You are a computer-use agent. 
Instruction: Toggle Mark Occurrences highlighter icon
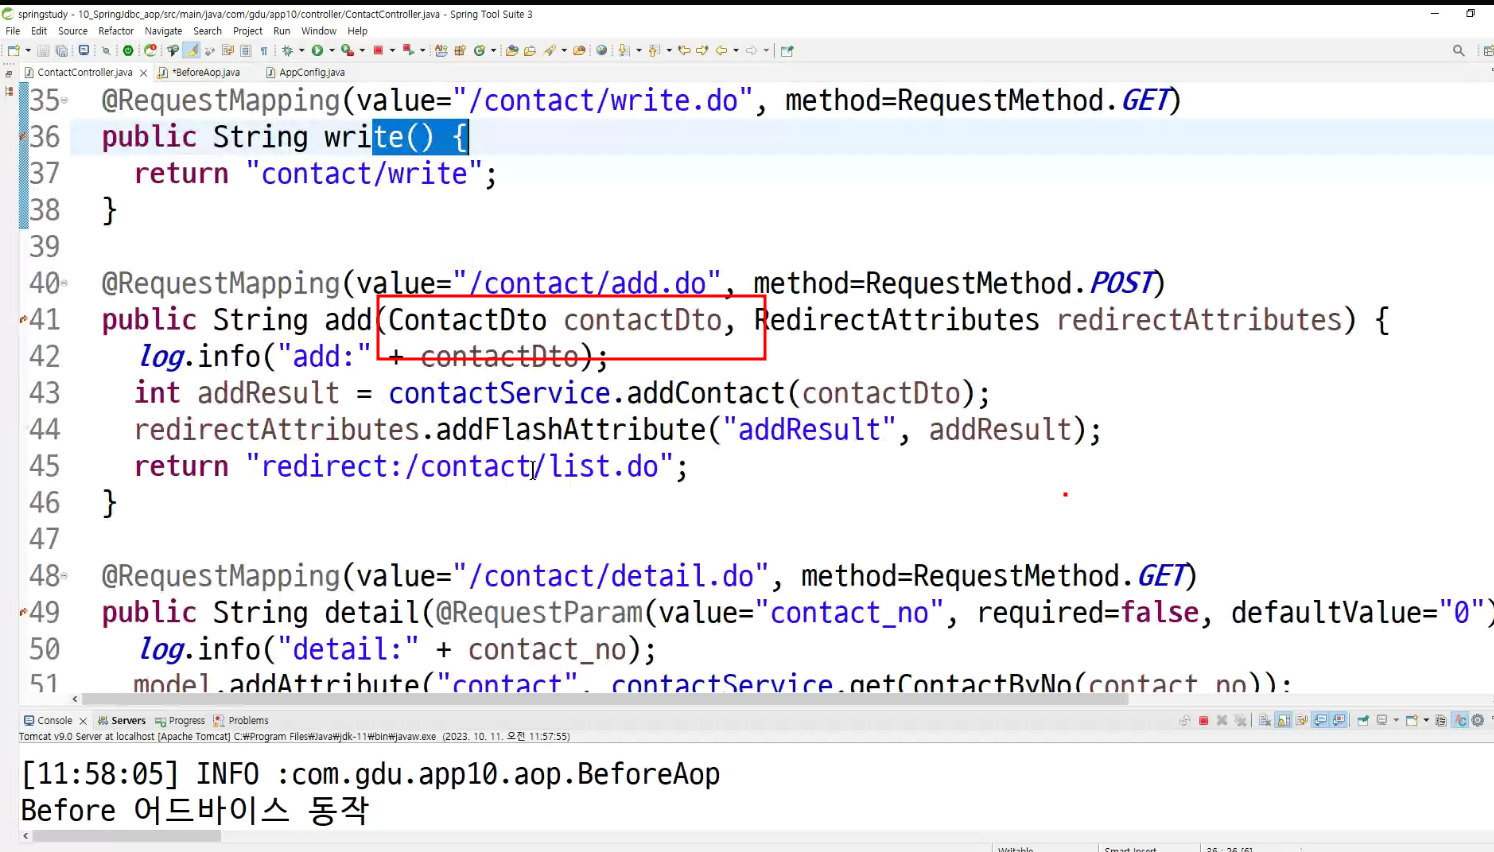191,50
